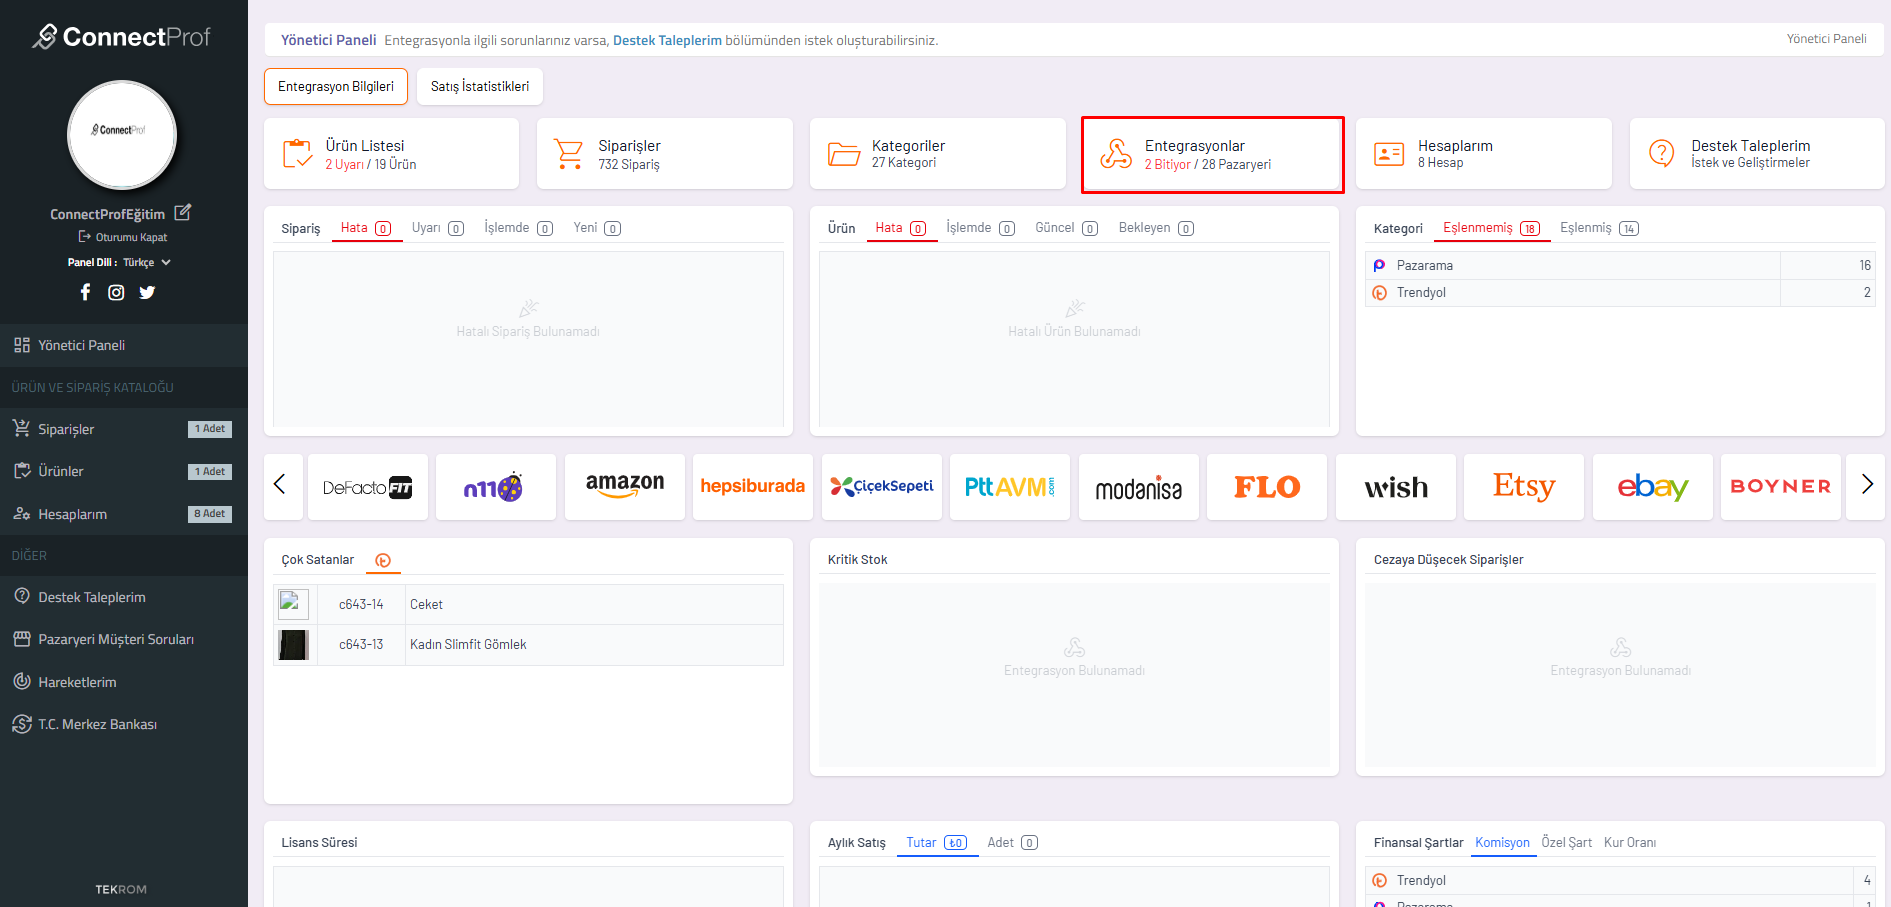
Task: Open Destek Taleplerim in sidebar menu
Action: [x=124, y=597]
